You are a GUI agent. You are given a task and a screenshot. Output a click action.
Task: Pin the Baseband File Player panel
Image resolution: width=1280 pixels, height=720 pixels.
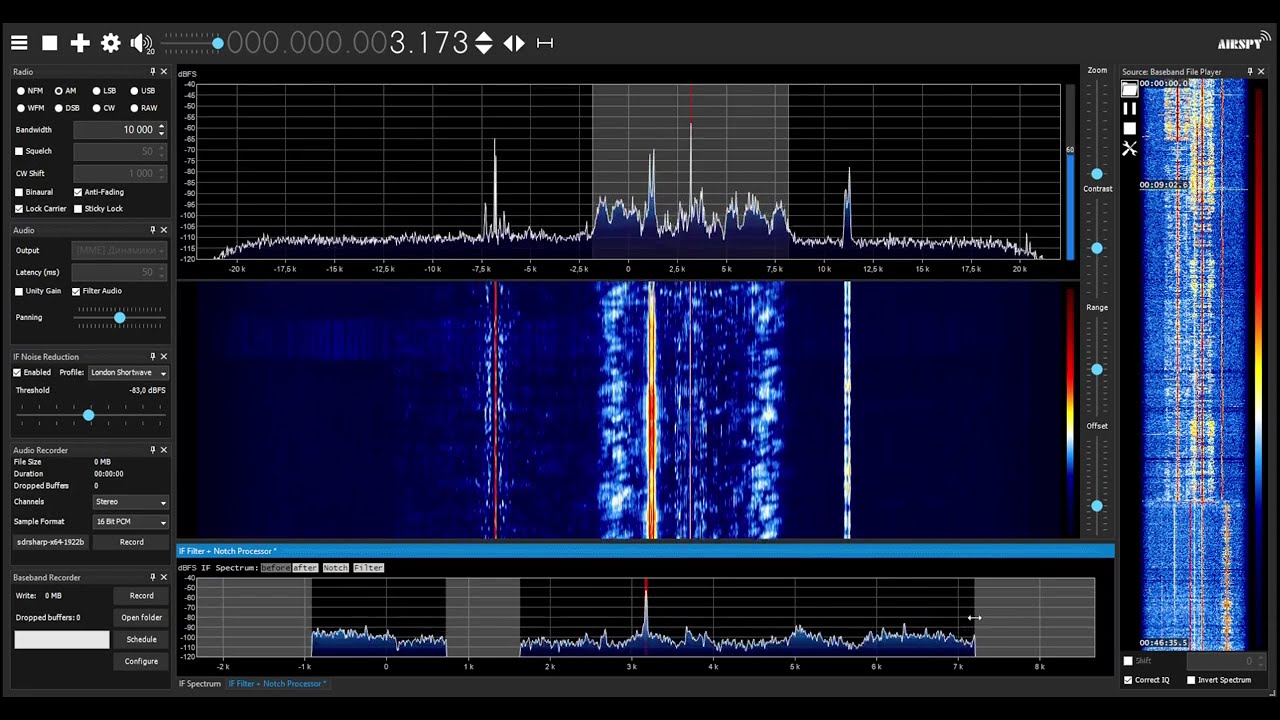(x=1249, y=72)
